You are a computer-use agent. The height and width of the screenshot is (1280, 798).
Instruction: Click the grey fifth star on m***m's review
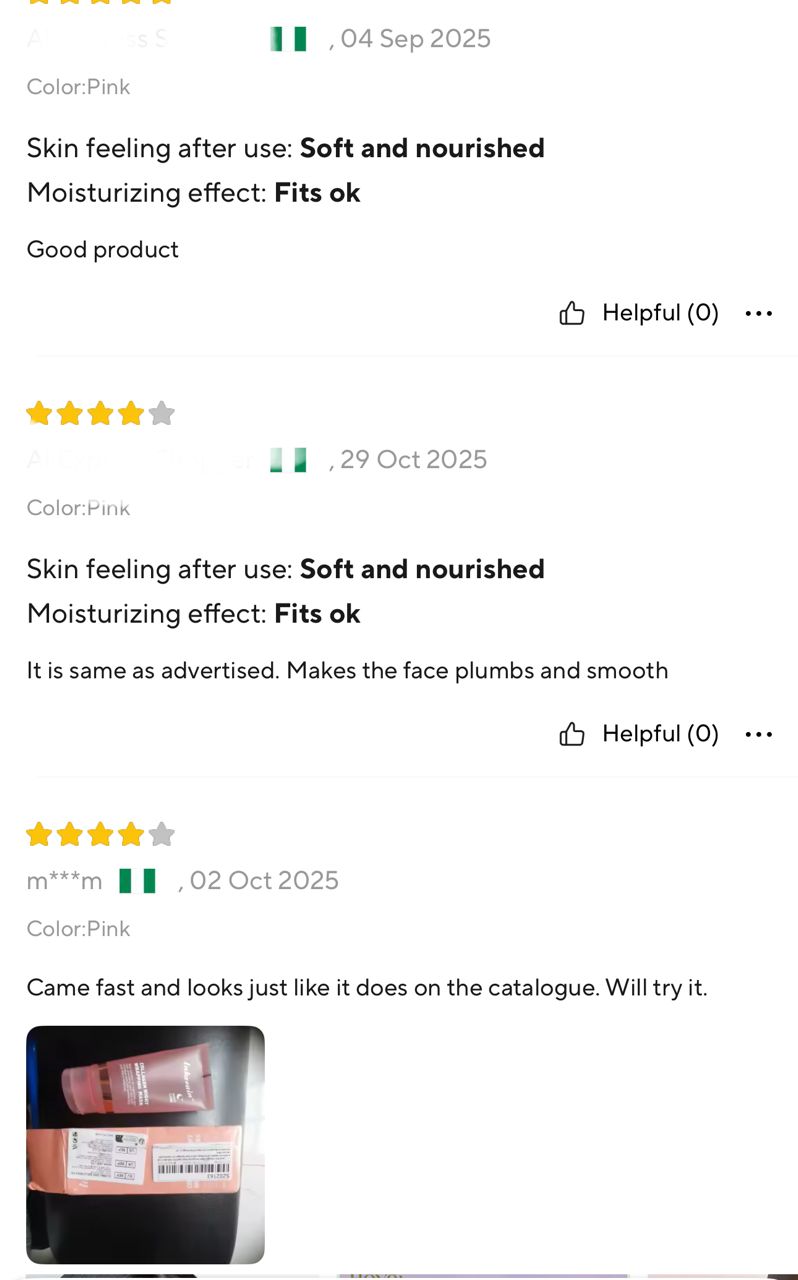point(162,834)
